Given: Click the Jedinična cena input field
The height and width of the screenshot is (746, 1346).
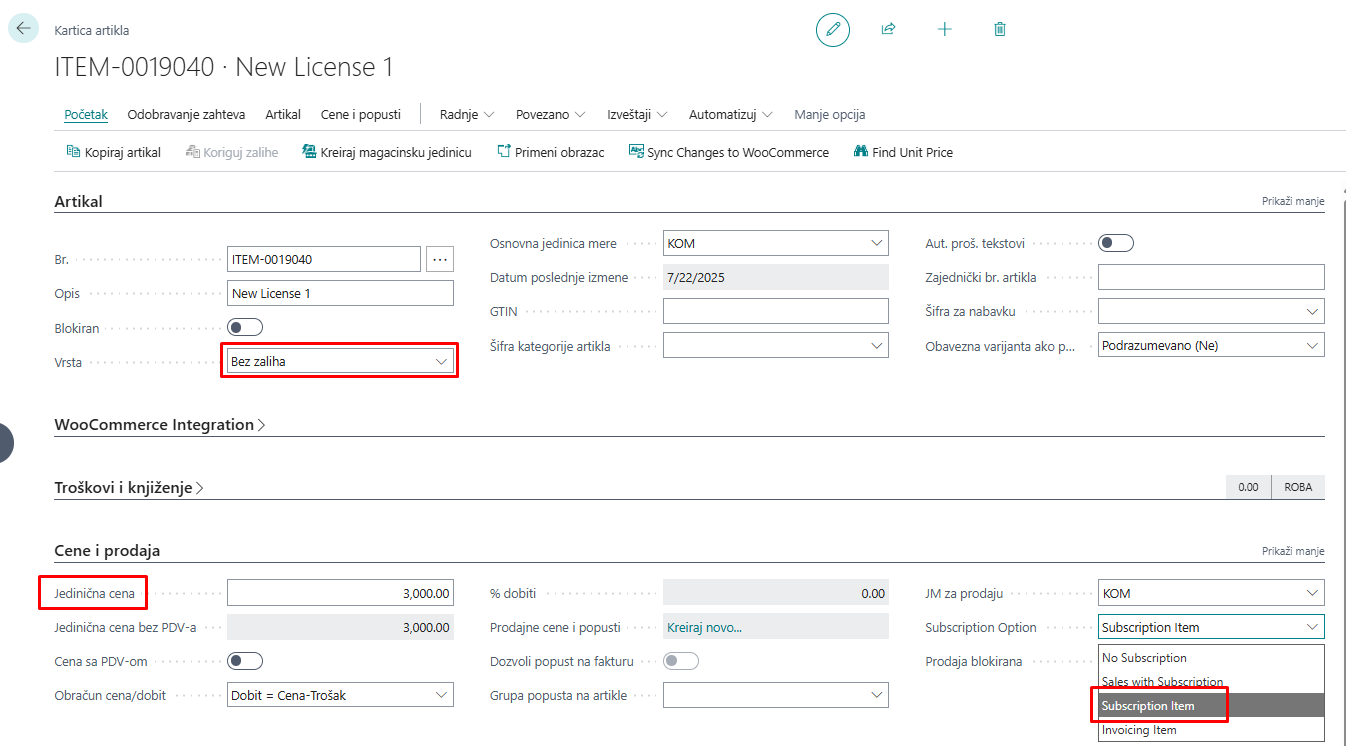Looking at the screenshot, I should click(340, 593).
